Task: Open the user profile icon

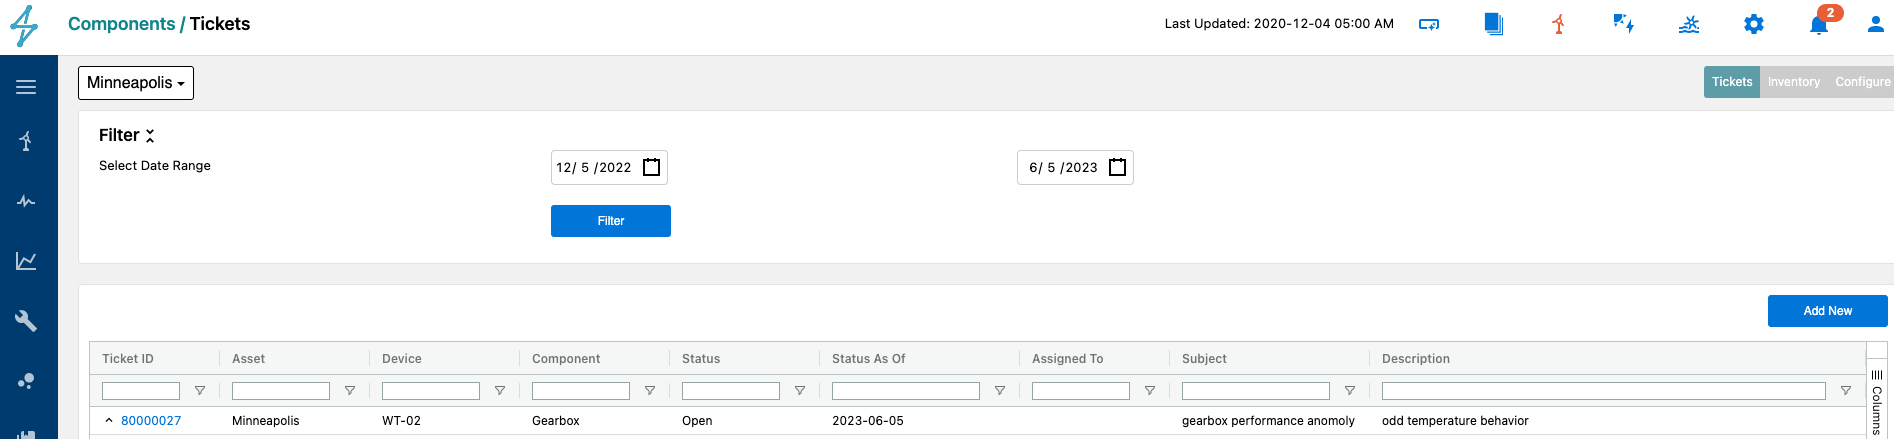Action: tap(1875, 24)
